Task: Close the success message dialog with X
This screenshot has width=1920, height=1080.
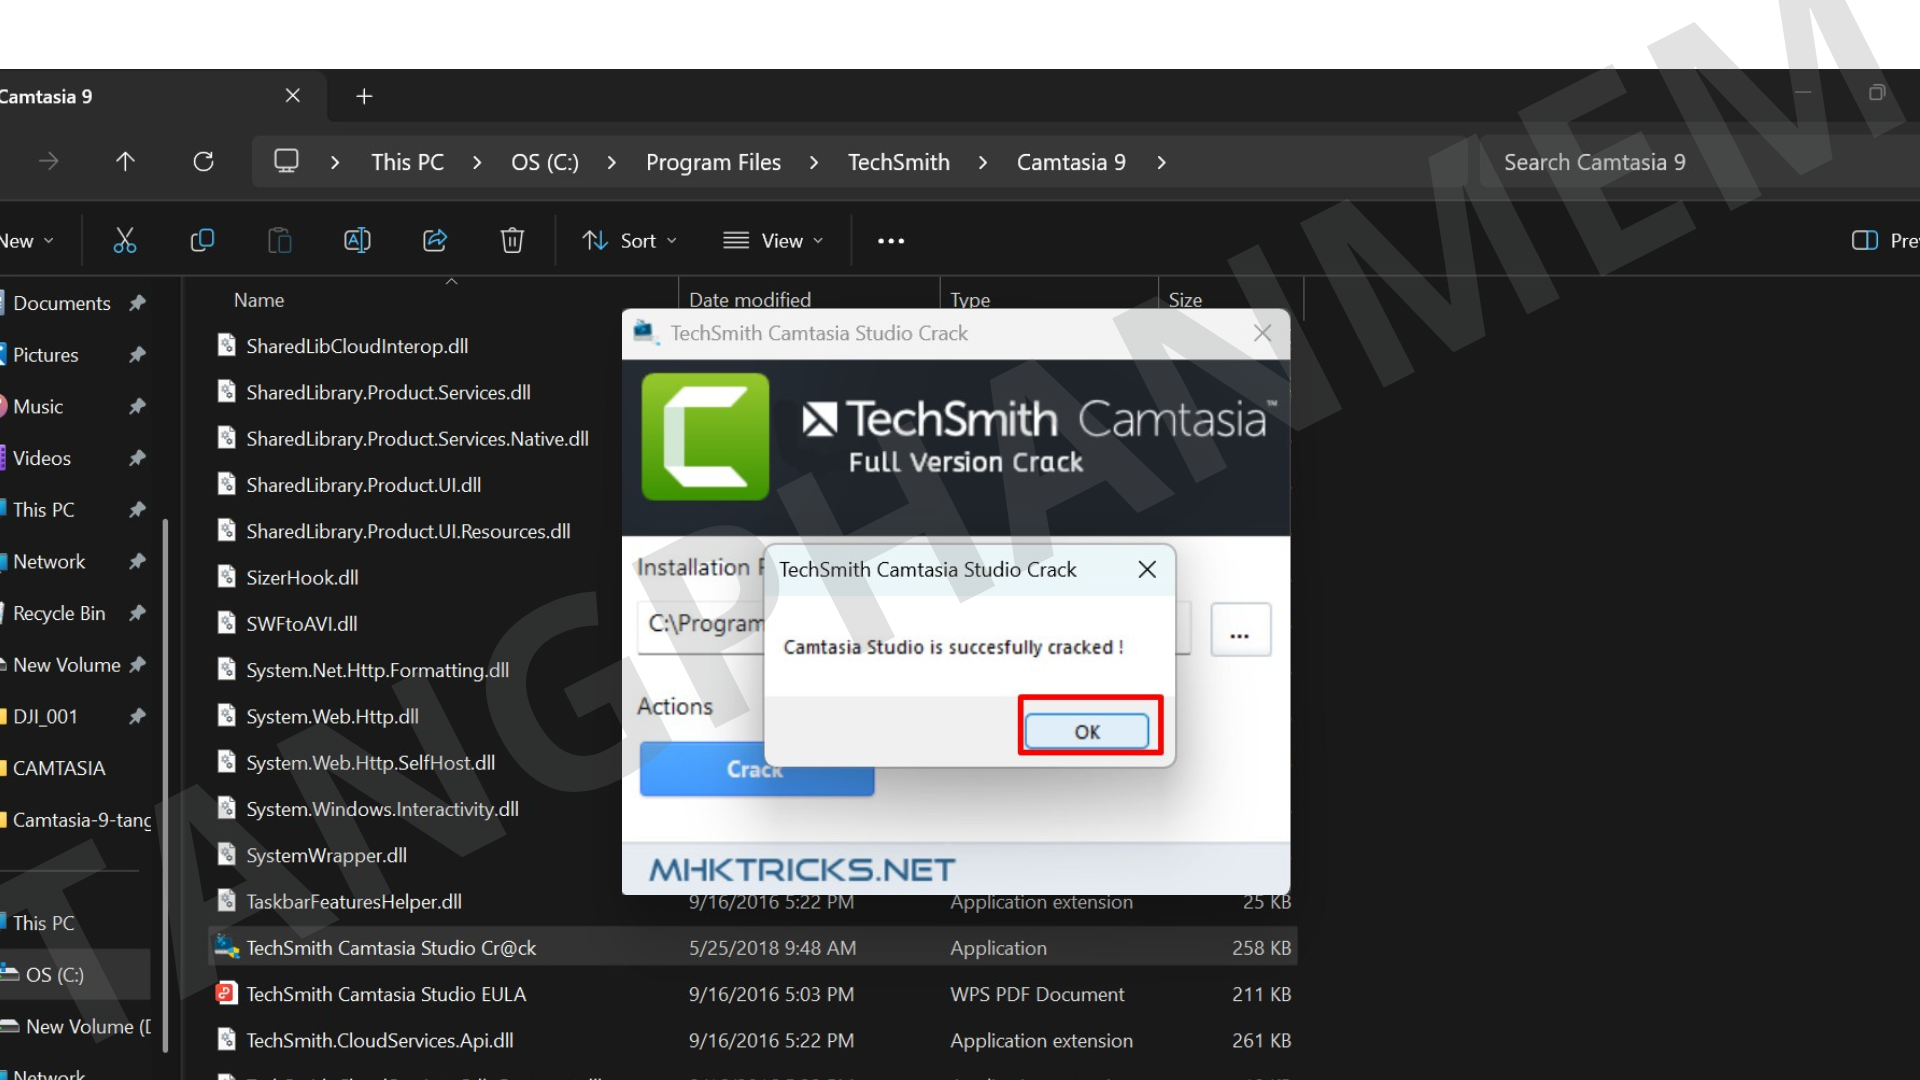Action: 1147,569
